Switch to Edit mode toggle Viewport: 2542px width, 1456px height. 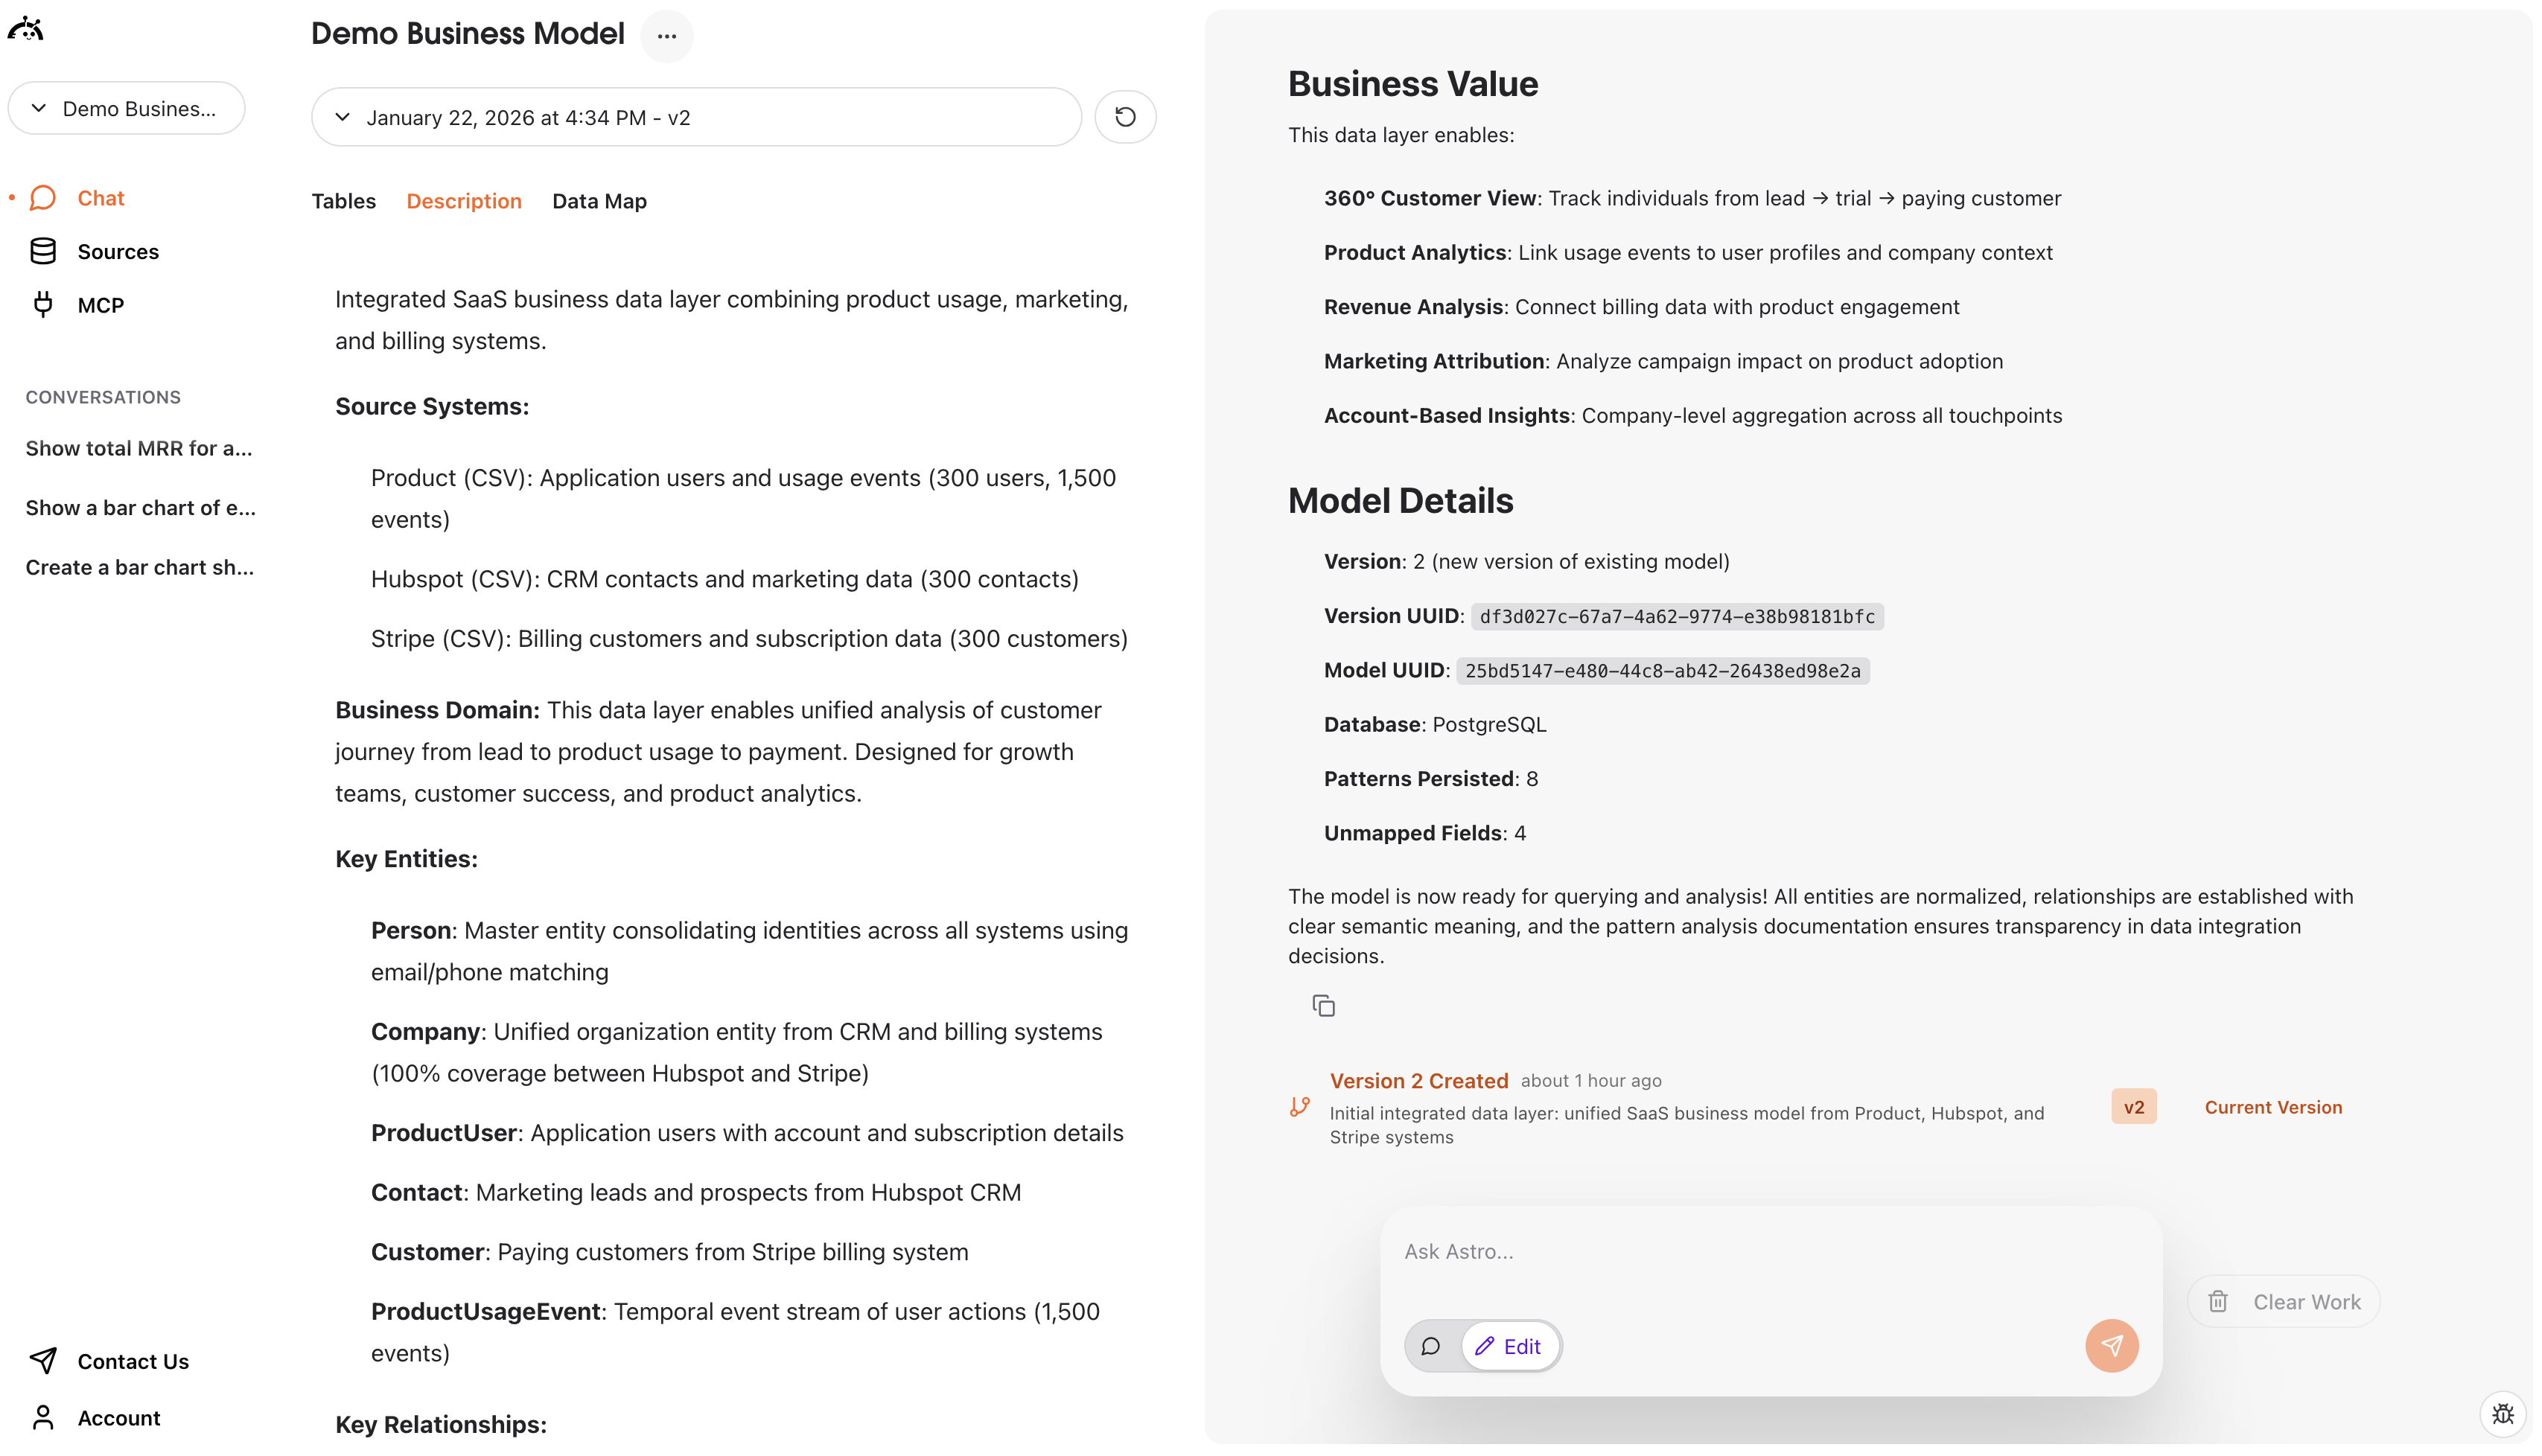1510,1346
